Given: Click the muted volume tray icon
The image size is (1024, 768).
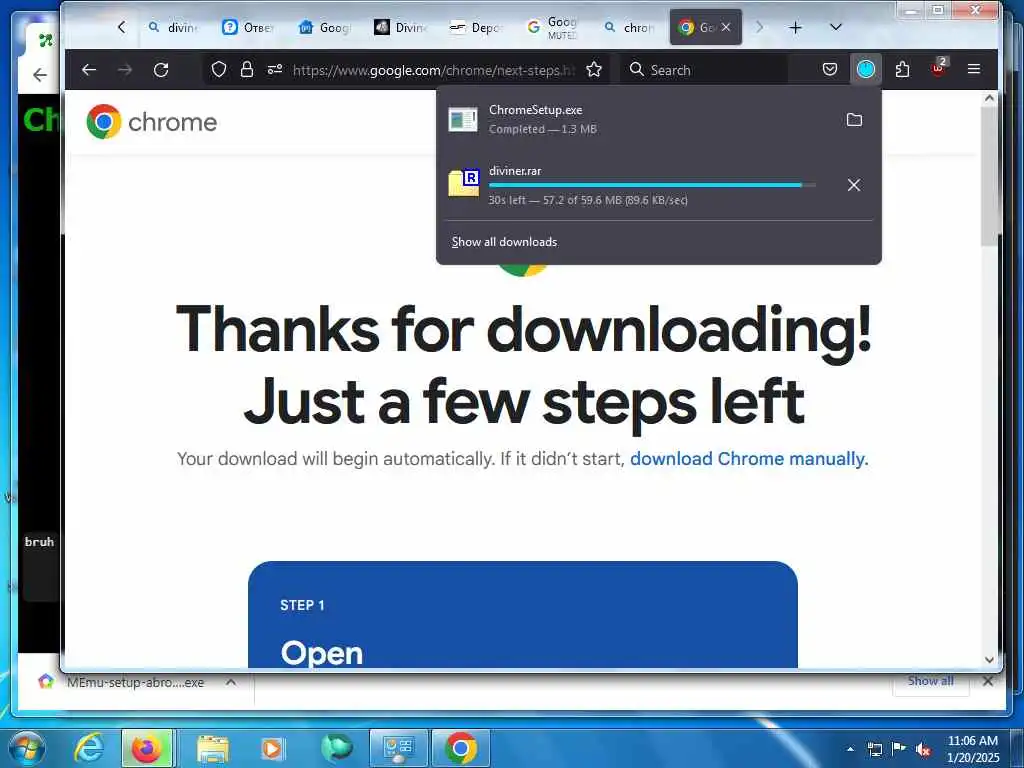Looking at the screenshot, I should point(923,749).
